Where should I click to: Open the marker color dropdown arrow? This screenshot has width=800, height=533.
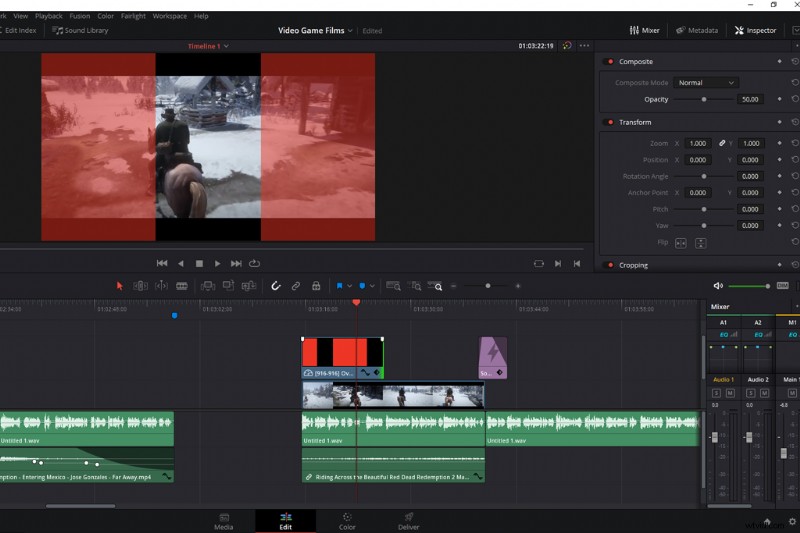(x=372, y=286)
